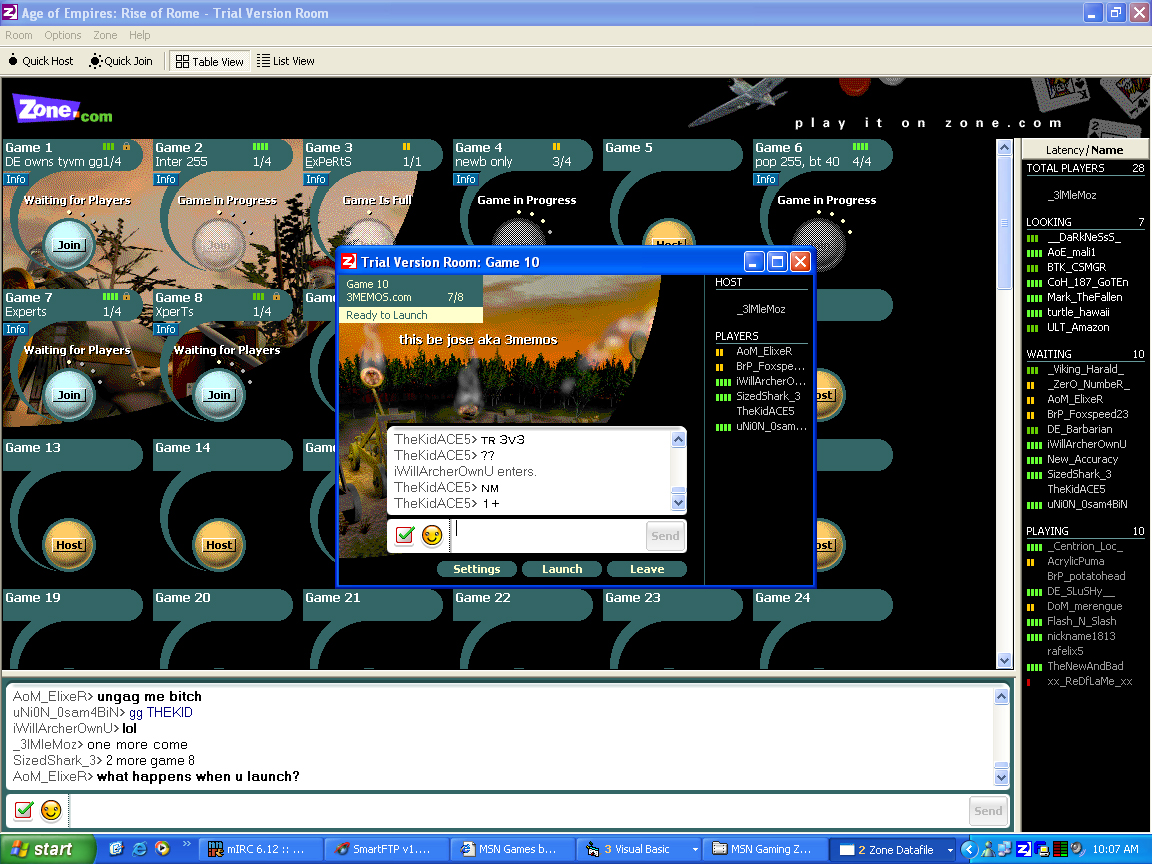Click the lobby chat input field
This screenshot has width=1152, height=864.
coord(520,810)
